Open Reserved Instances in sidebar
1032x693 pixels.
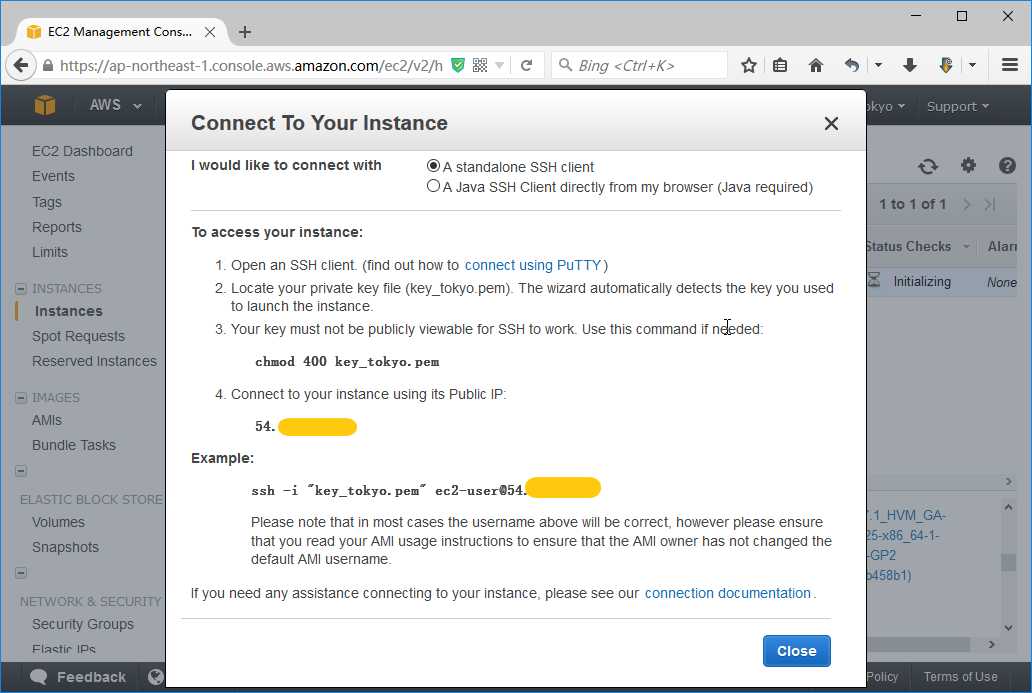(94, 361)
